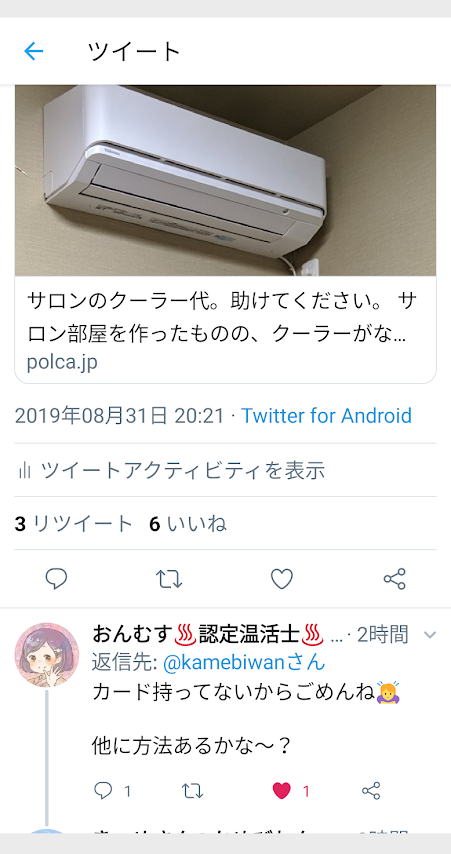Tap share icon under main tweet
The image size is (451, 854).
tap(395, 578)
